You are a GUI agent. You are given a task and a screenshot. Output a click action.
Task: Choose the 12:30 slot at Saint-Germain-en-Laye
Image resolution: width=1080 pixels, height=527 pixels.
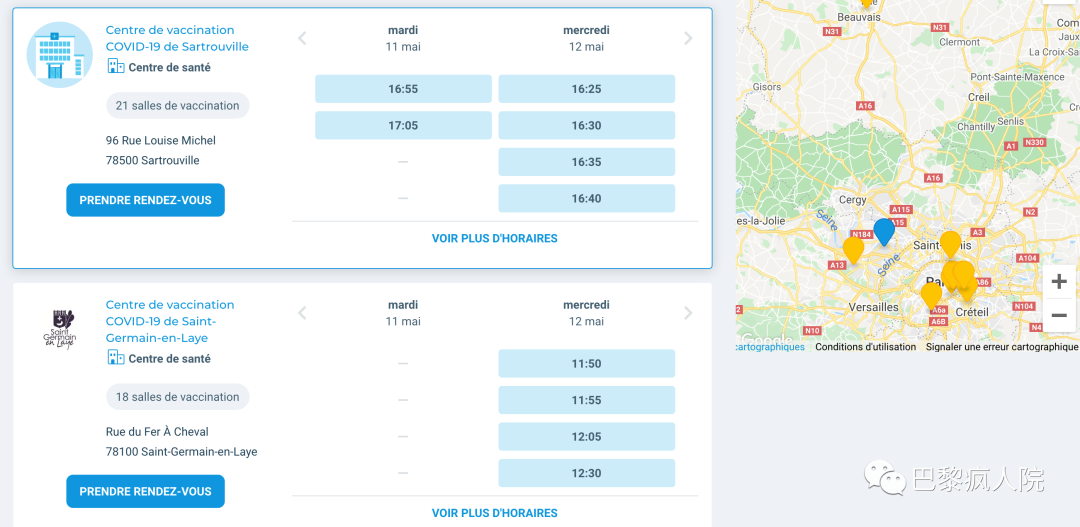[x=586, y=473]
